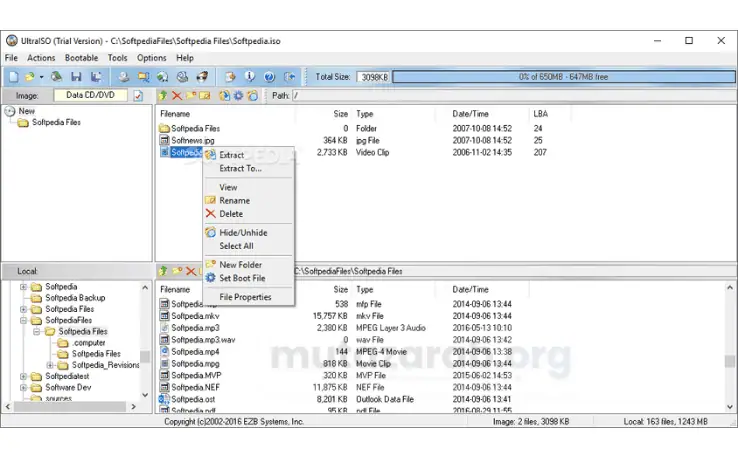
Task: Click the red X delete icon beside Path
Action: [177, 96]
